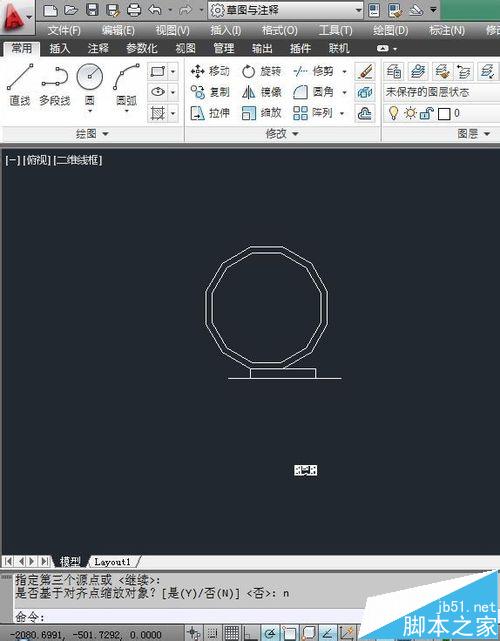Screen dimensions: 500x641
Task: Open the Rectangle tool dropdown arrow
Action: [x=173, y=72]
